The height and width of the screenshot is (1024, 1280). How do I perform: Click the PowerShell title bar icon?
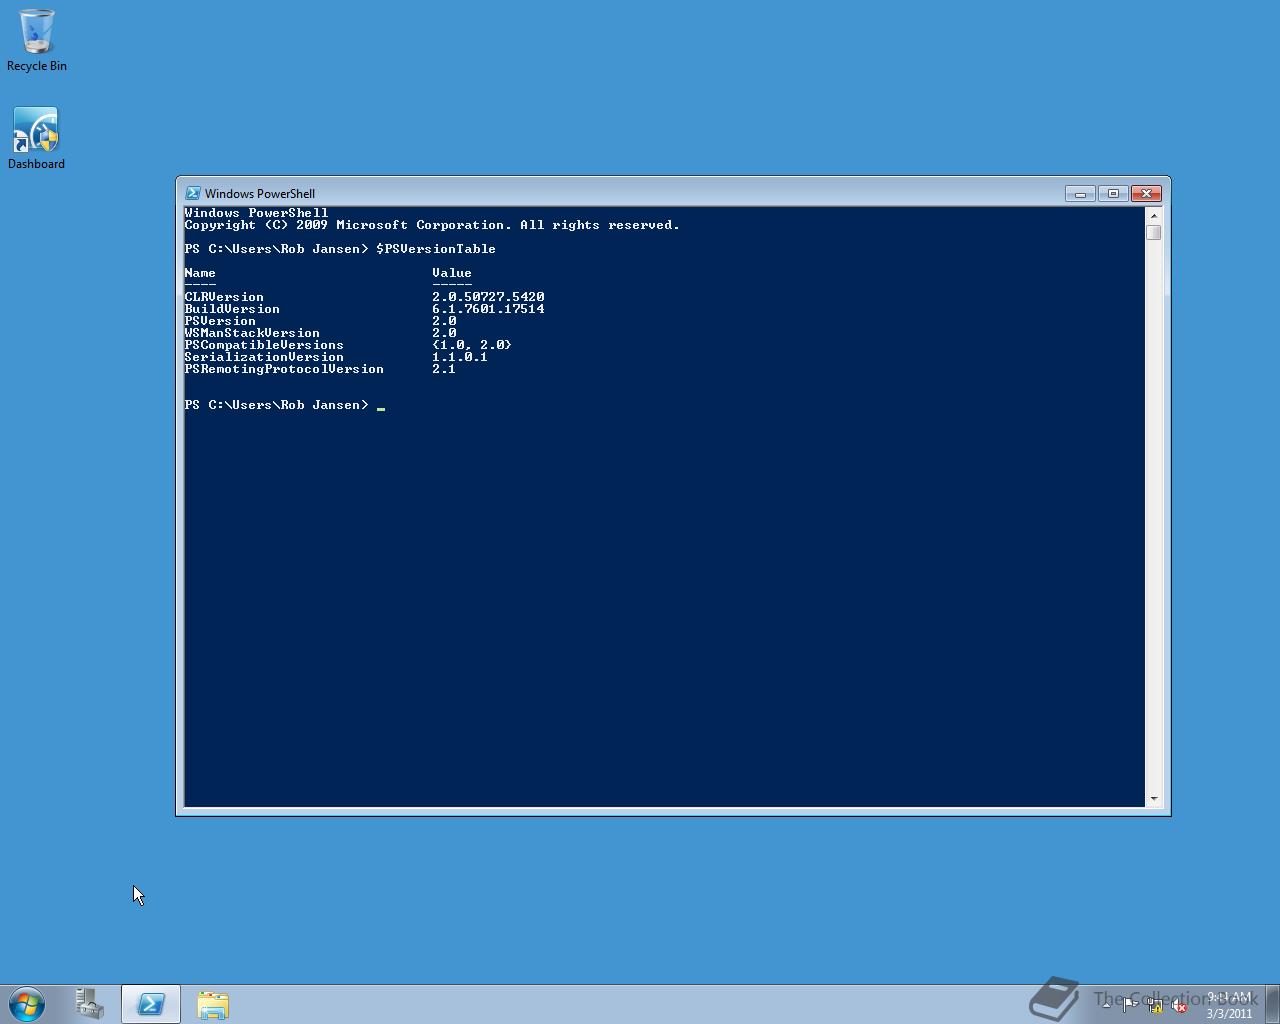point(193,193)
